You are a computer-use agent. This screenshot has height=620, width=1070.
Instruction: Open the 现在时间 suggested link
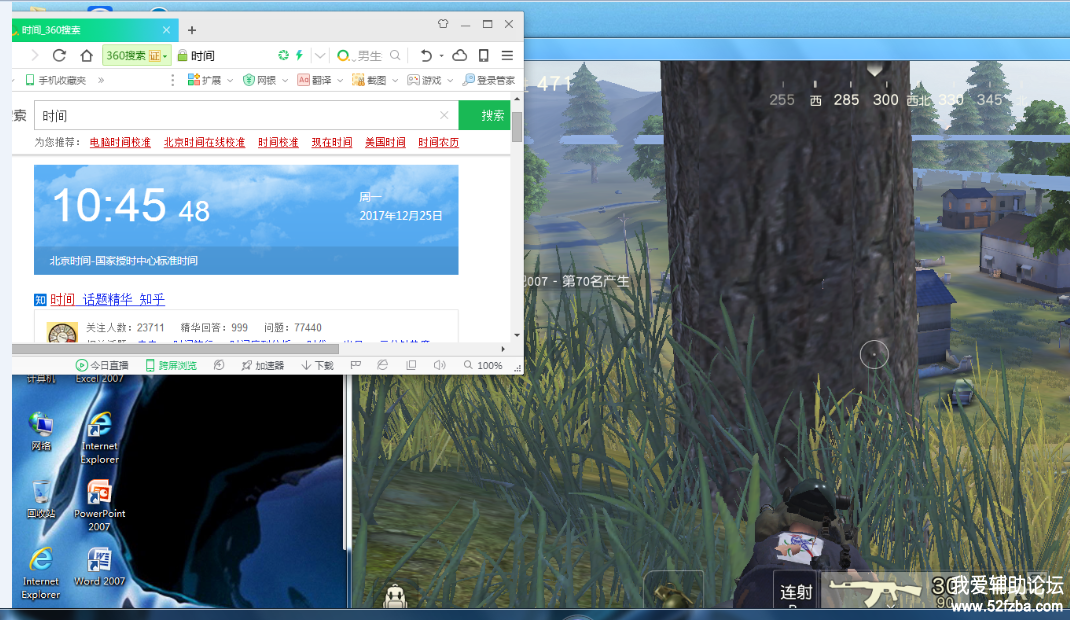pos(332,142)
